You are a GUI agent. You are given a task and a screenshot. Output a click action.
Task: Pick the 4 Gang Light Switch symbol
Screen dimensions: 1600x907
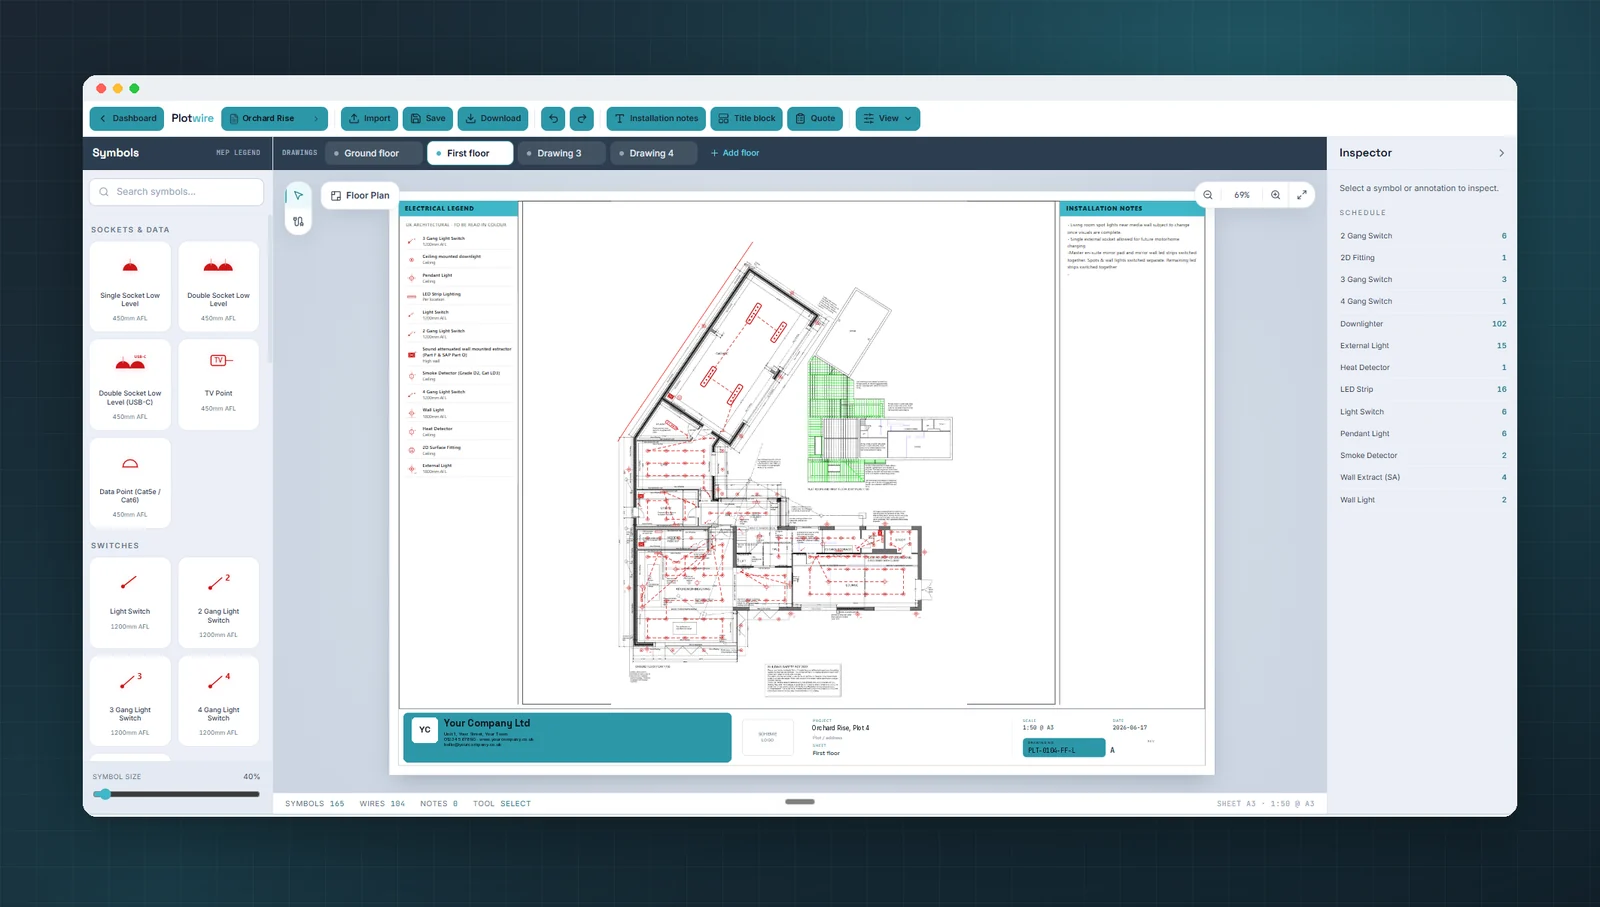(x=218, y=701)
